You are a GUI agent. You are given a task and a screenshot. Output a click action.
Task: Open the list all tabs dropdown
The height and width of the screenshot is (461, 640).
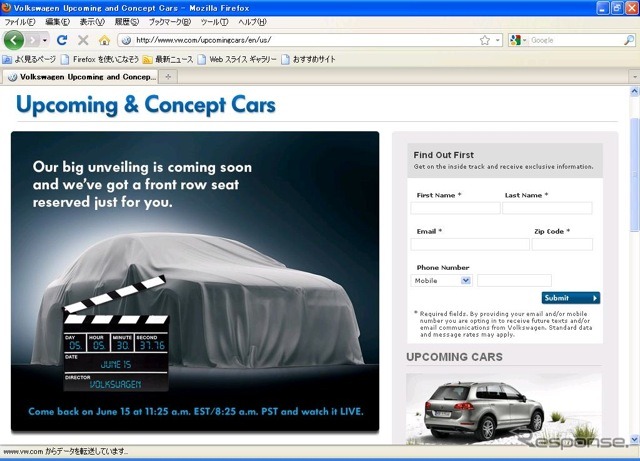pyautogui.click(x=634, y=77)
